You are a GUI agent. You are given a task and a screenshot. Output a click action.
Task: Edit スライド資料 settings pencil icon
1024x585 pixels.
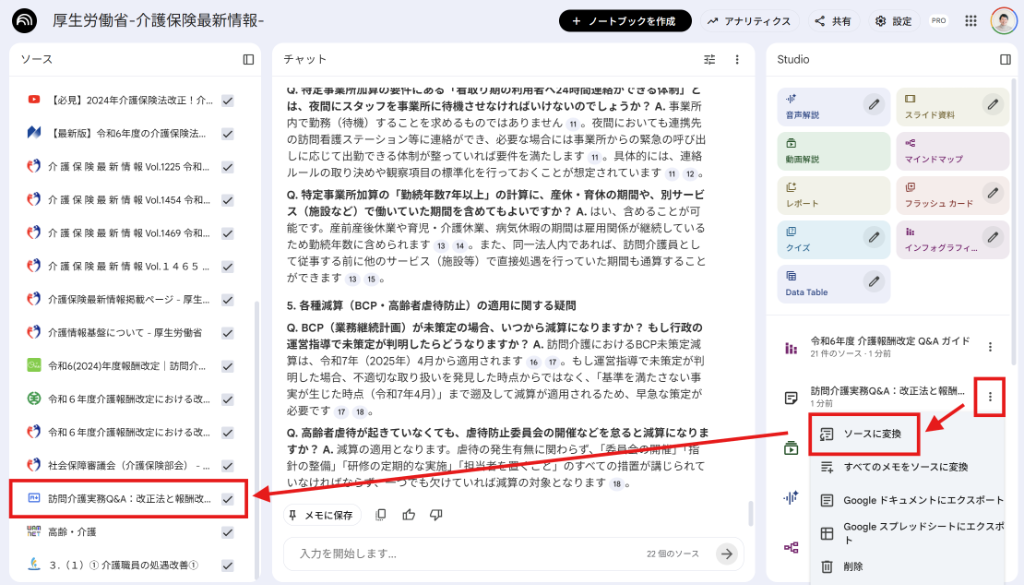point(993,104)
